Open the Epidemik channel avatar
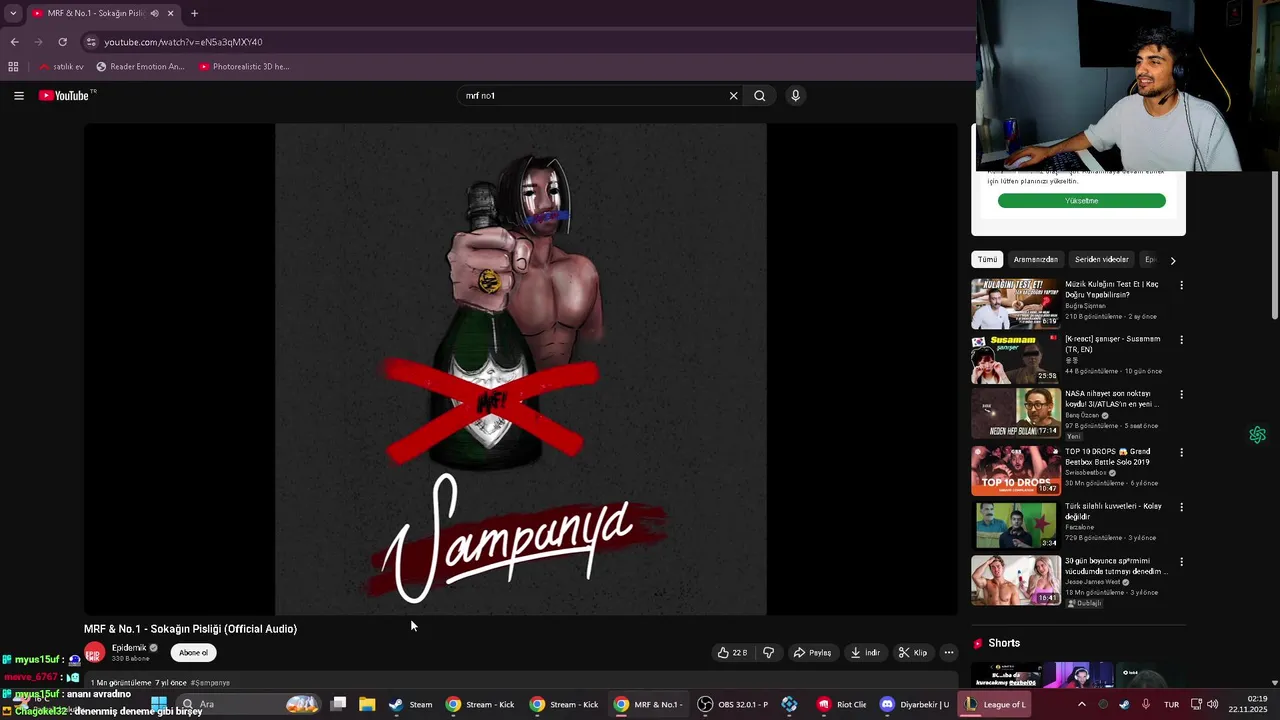Screen dimensions: 1280x720 [94, 653]
